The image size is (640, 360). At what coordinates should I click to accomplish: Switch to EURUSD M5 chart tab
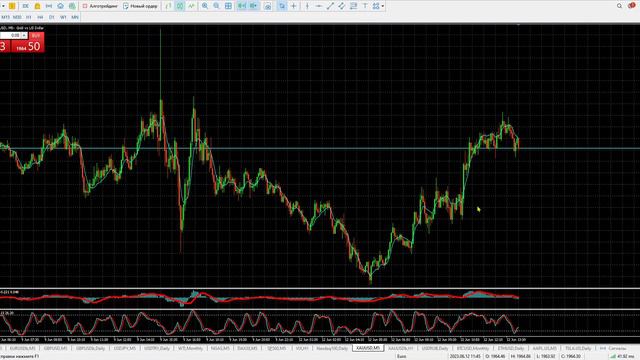click(22, 348)
